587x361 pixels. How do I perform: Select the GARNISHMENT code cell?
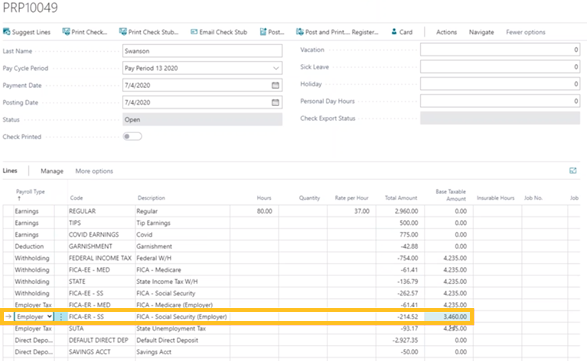click(x=102, y=246)
